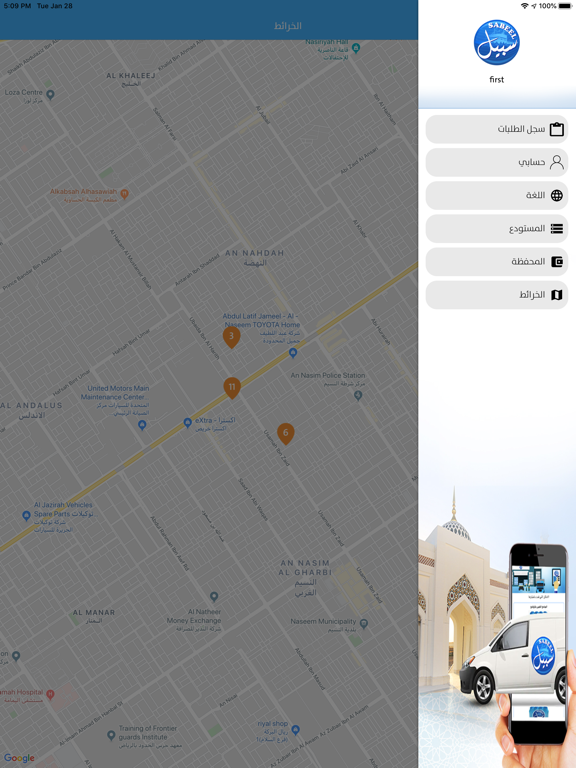Tap the van and phone promotional image
The width and height of the screenshot is (576, 768).
click(497, 627)
